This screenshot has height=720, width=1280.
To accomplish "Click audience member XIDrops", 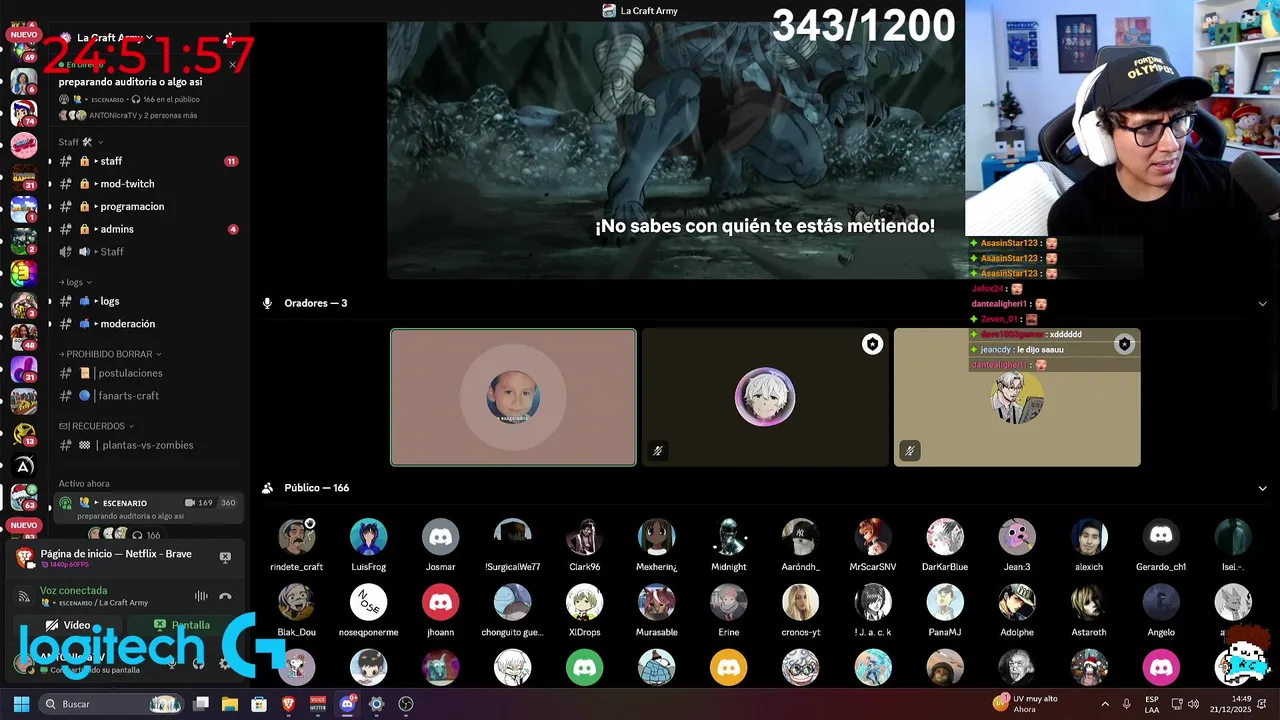I will point(585,611).
